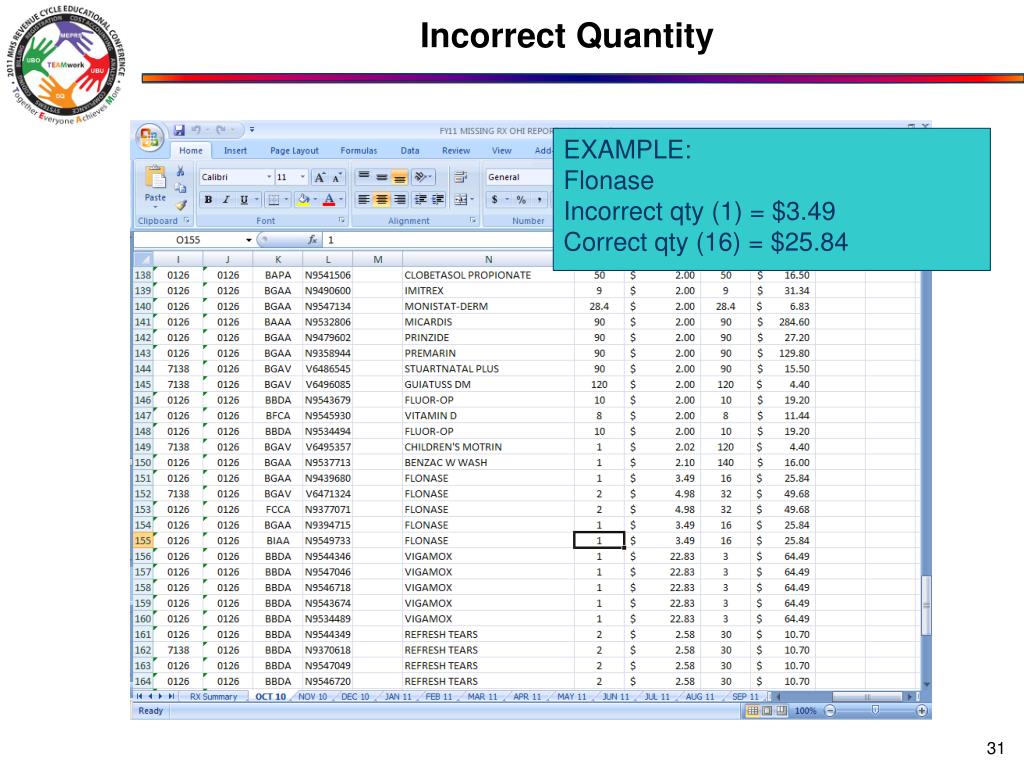Screen dimensions: 1024x768
Task: Toggle center horizontal alignment
Action: tap(381, 200)
